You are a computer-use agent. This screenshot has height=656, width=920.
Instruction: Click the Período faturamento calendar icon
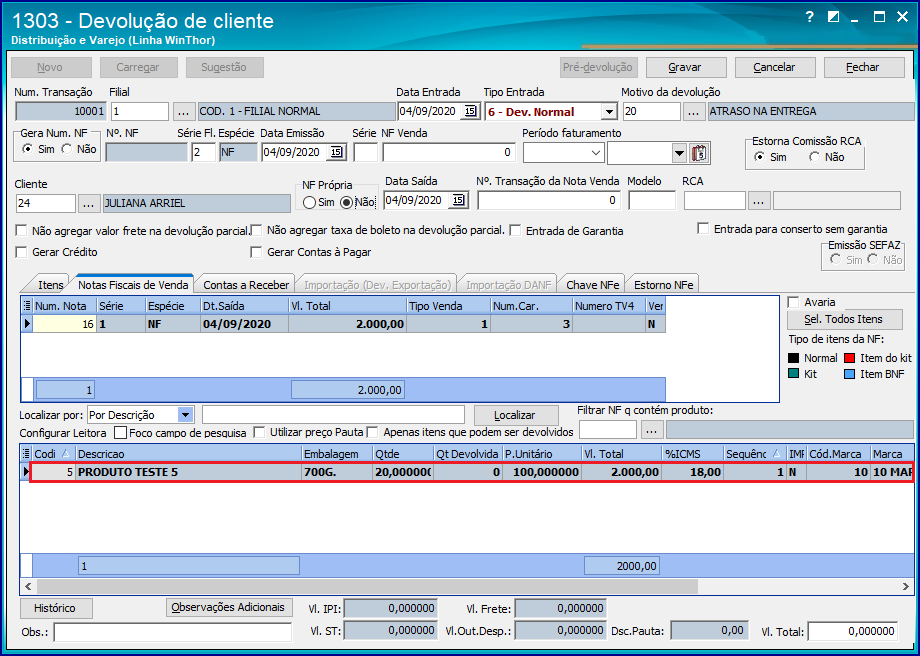click(699, 153)
